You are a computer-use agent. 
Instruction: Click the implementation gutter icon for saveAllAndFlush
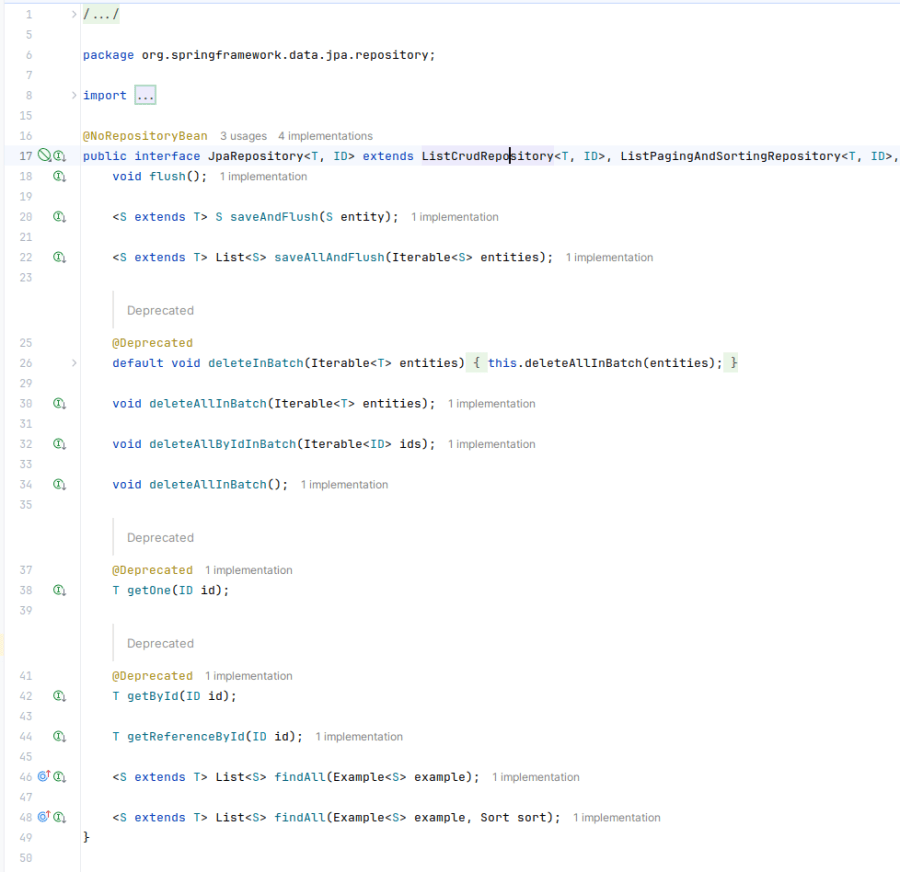[x=60, y=257]
